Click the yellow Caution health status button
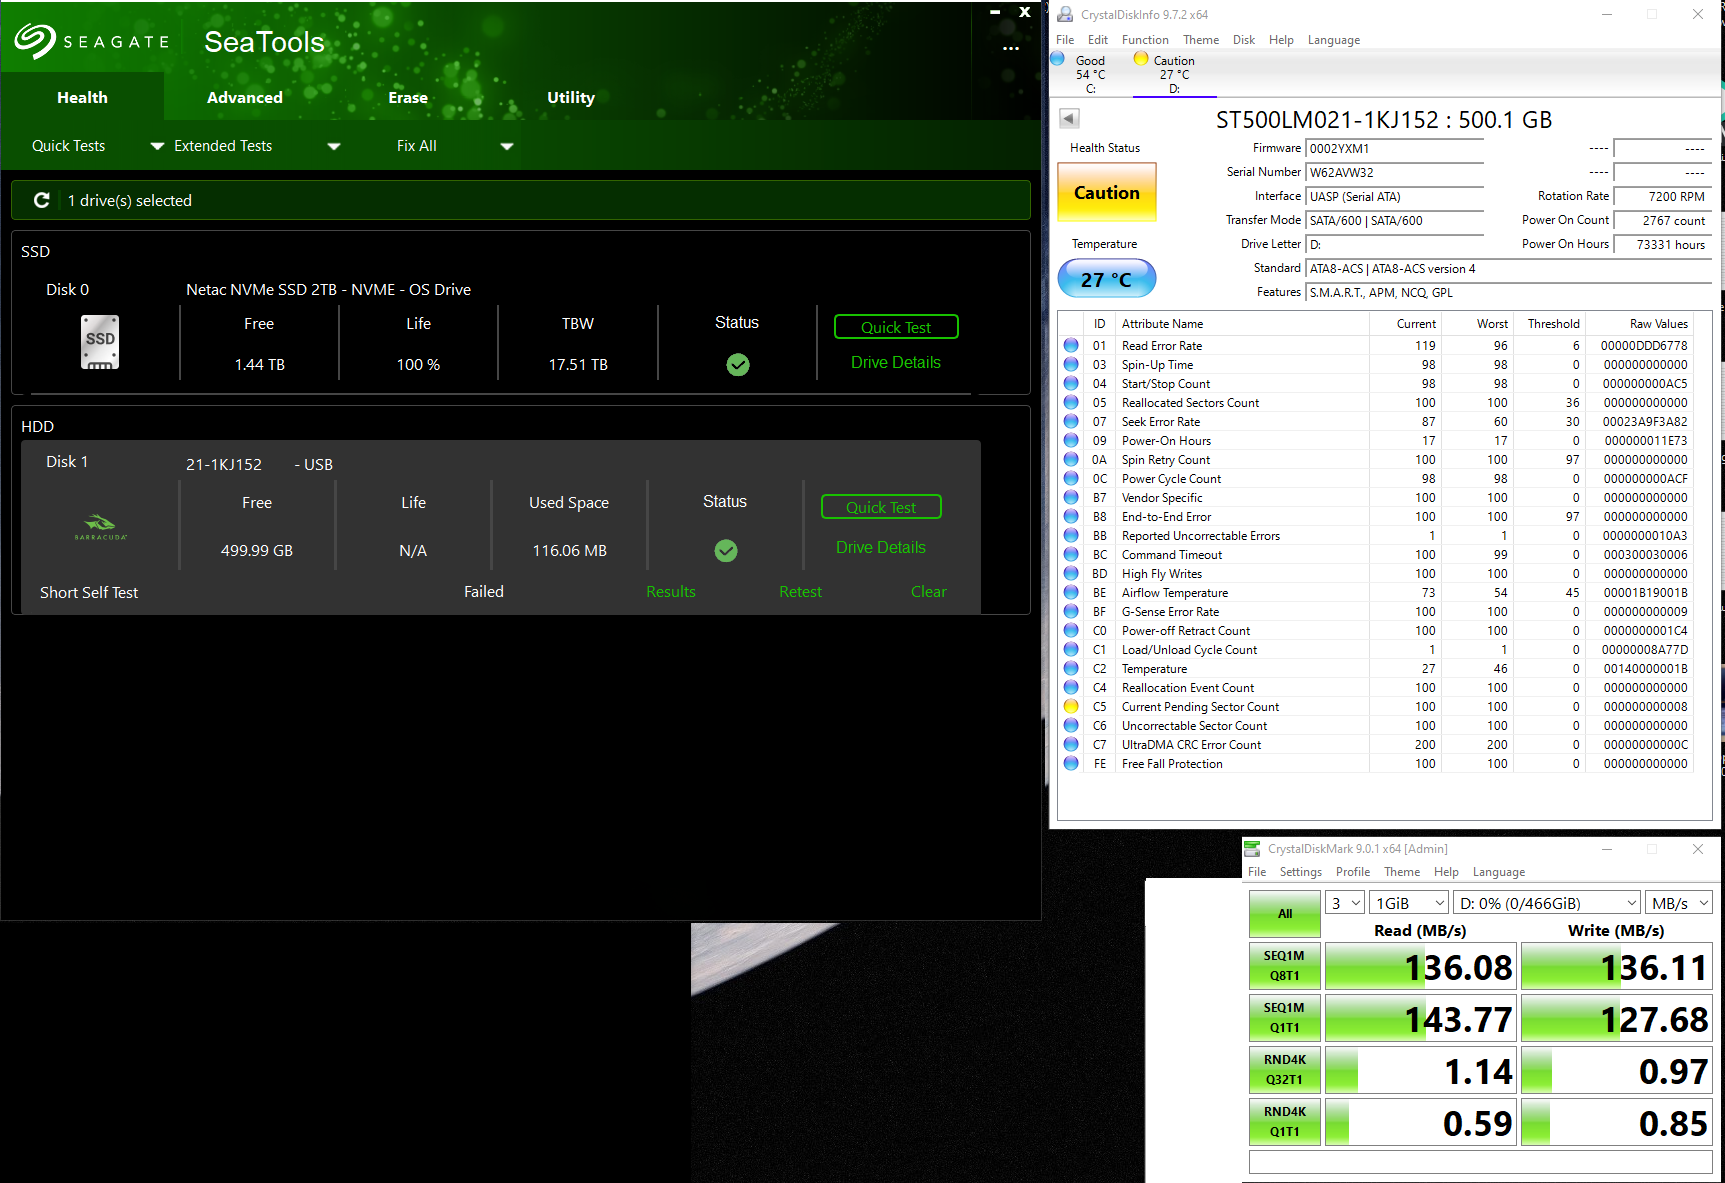 pyautogui.click(x=1107, y=192)
